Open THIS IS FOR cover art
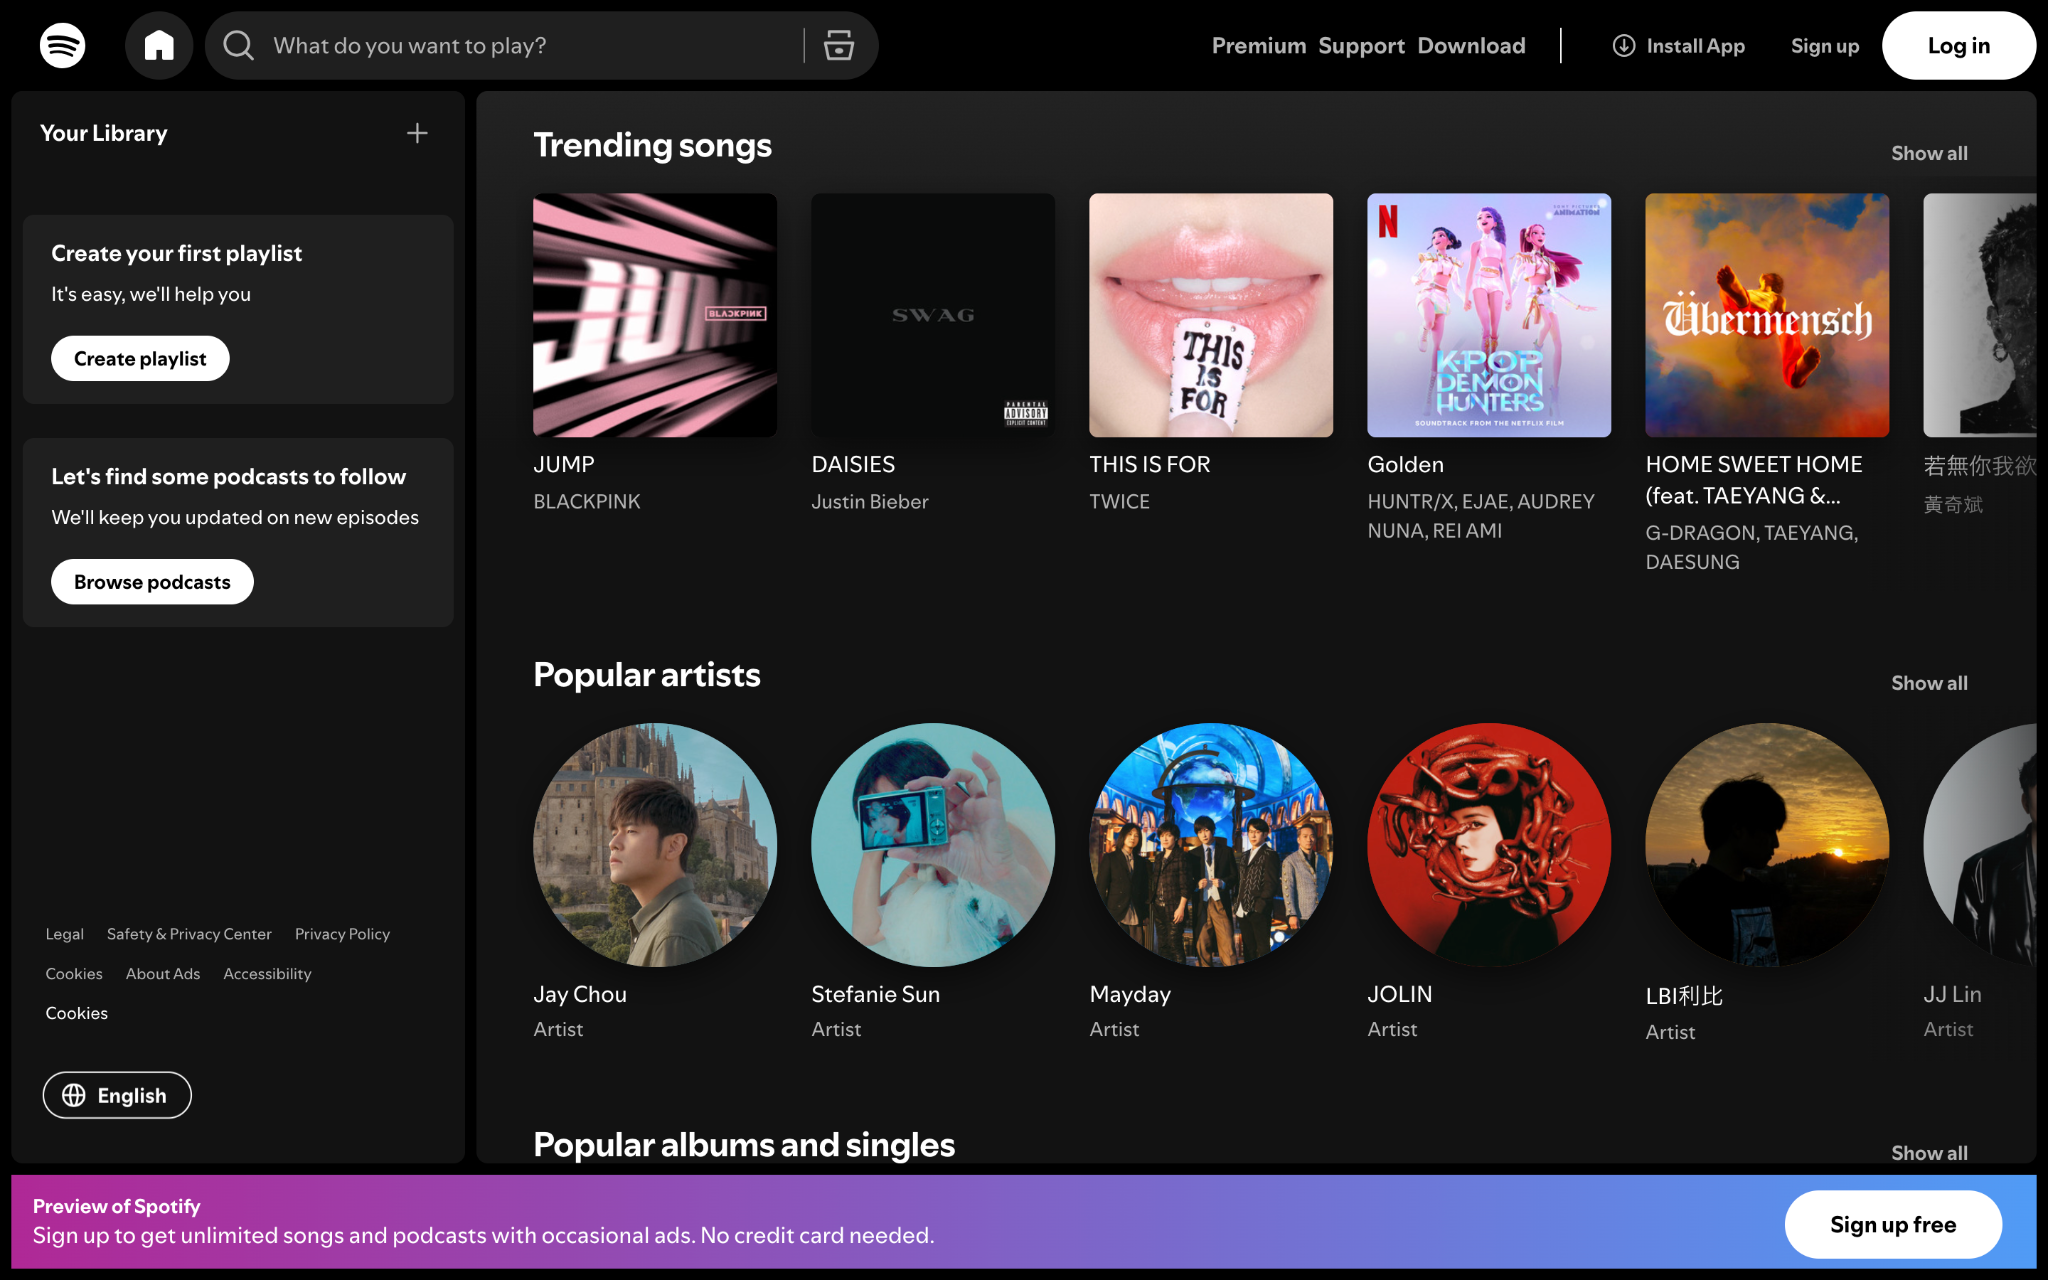This screenshot has width=2048, height=1280. (1211, 315)
